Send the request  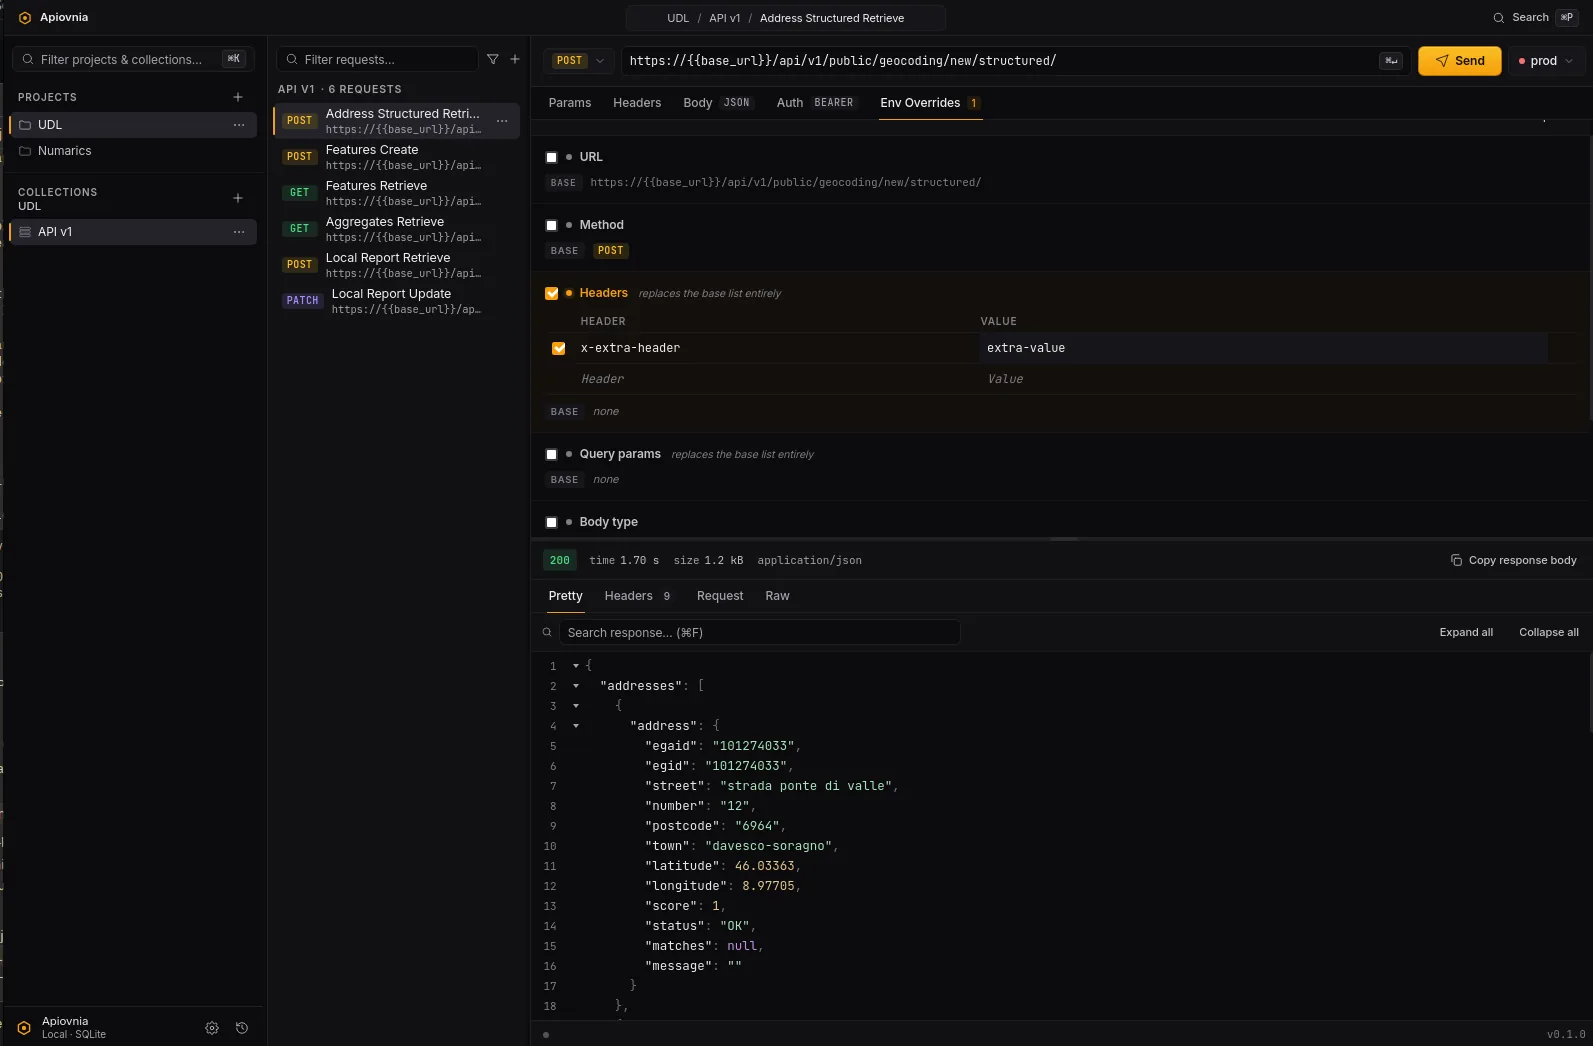click(1460, 61)
